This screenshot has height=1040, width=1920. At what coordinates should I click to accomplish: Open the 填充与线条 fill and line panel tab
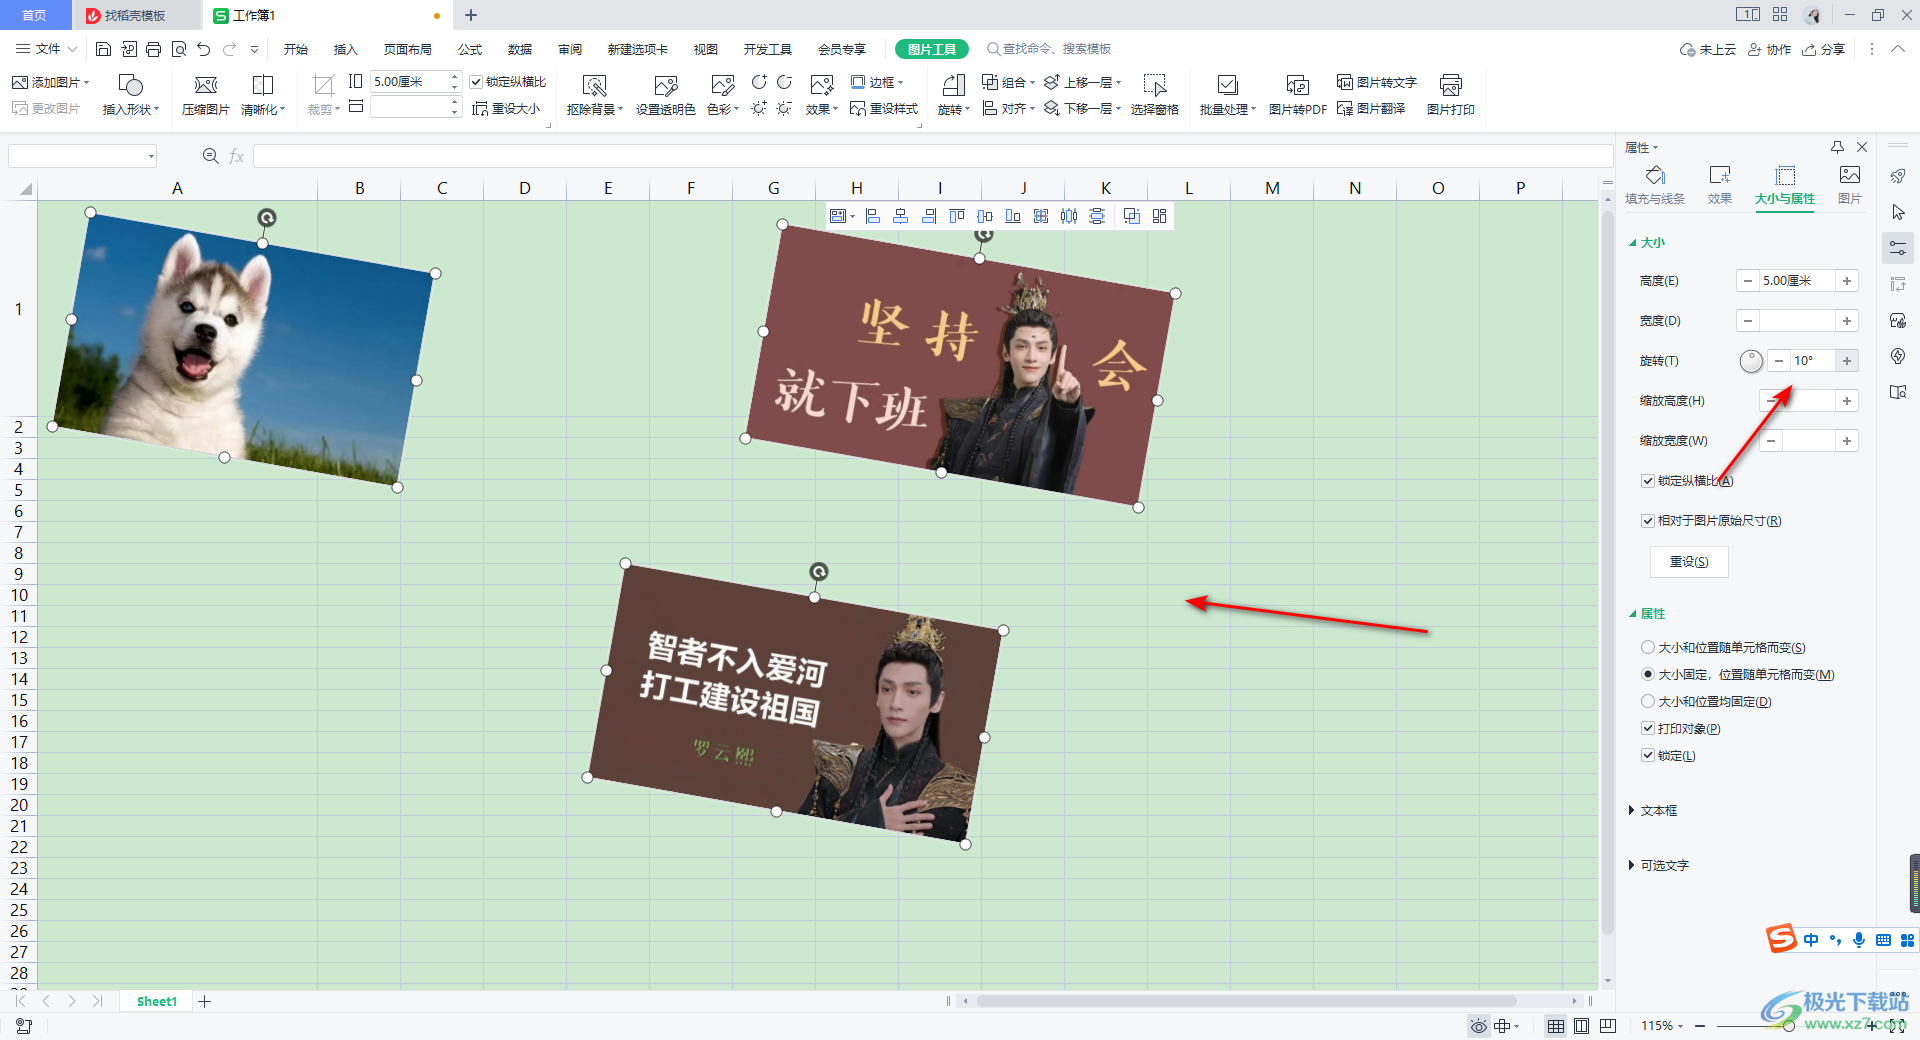1655,185
